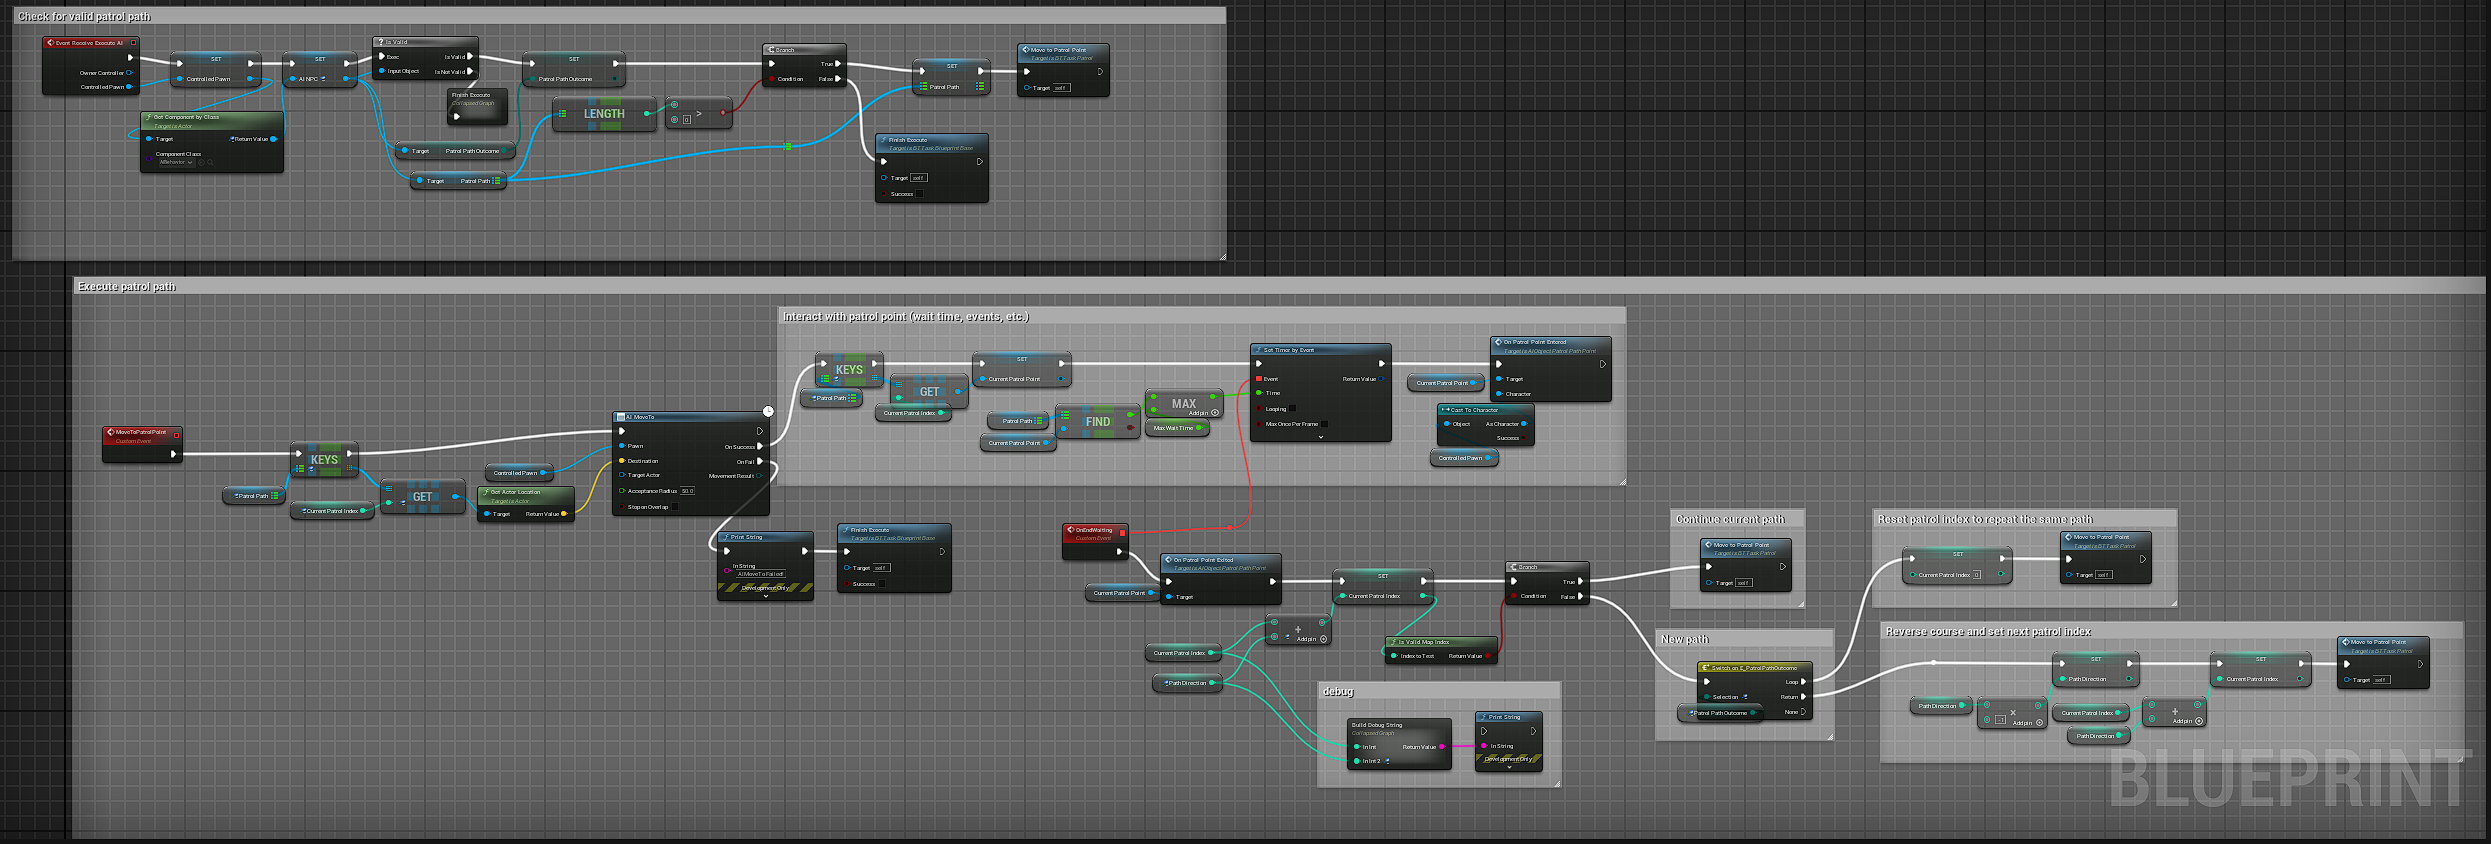The width and height of the screenshot is (2491, 844).
Task: Toggle the Stop on Overlap checkbox in AI MoveTo
Action: 674,507
